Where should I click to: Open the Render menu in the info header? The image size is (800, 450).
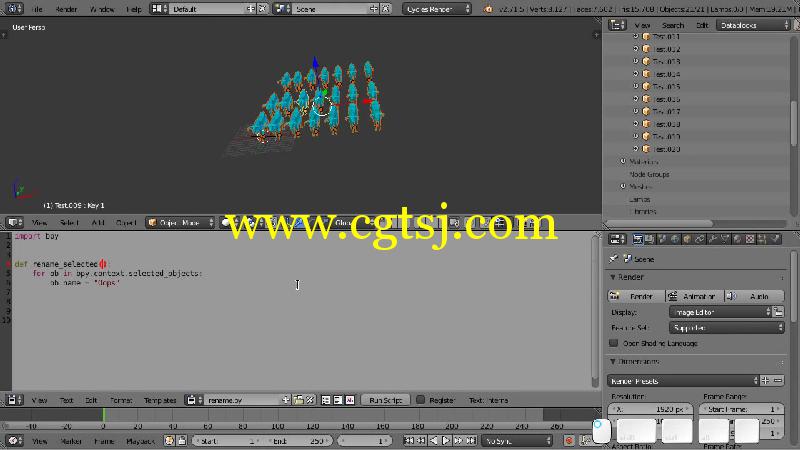tap(66, 9)
